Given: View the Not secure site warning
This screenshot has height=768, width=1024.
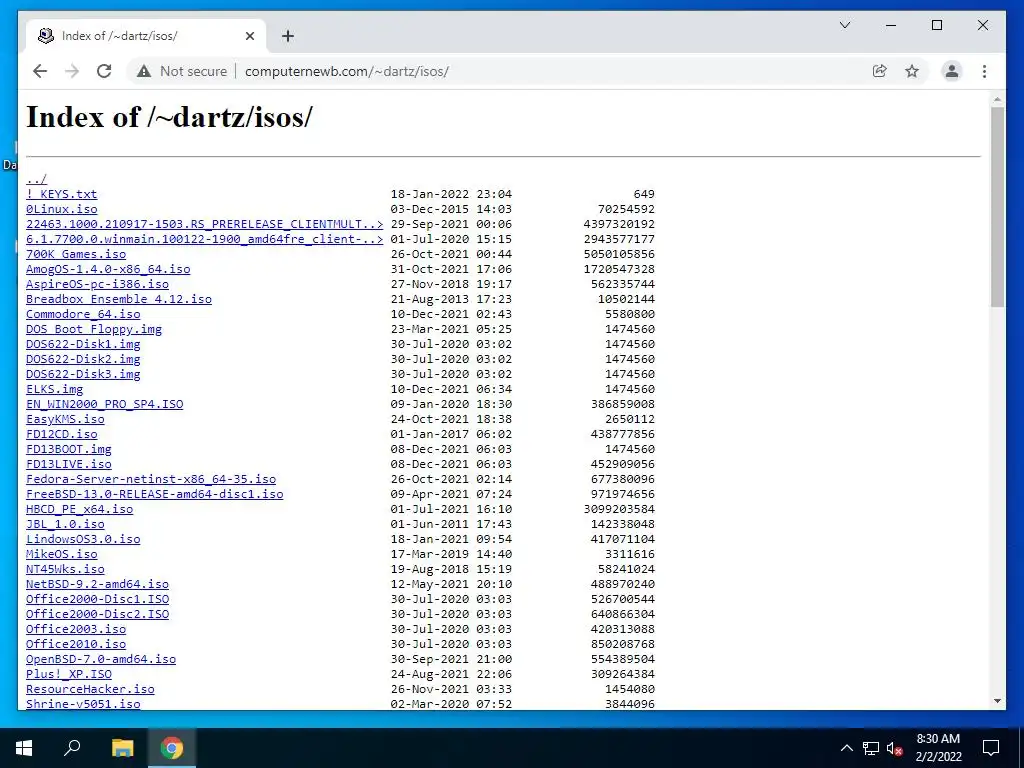Looking at the screenshot, I should click(x=182, y=71).
